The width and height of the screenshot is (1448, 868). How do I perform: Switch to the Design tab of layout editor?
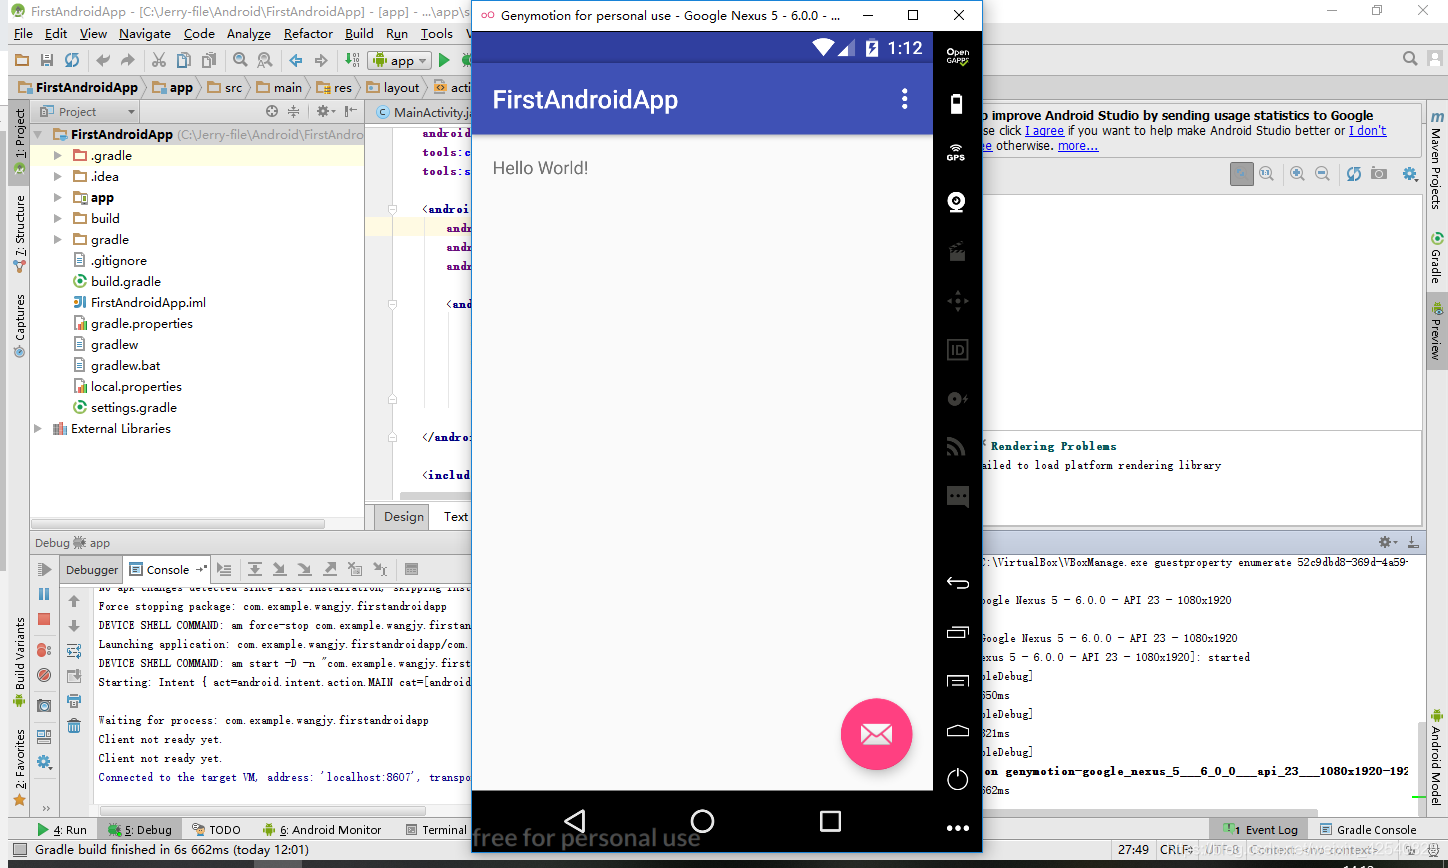click(x=403, y=517)
